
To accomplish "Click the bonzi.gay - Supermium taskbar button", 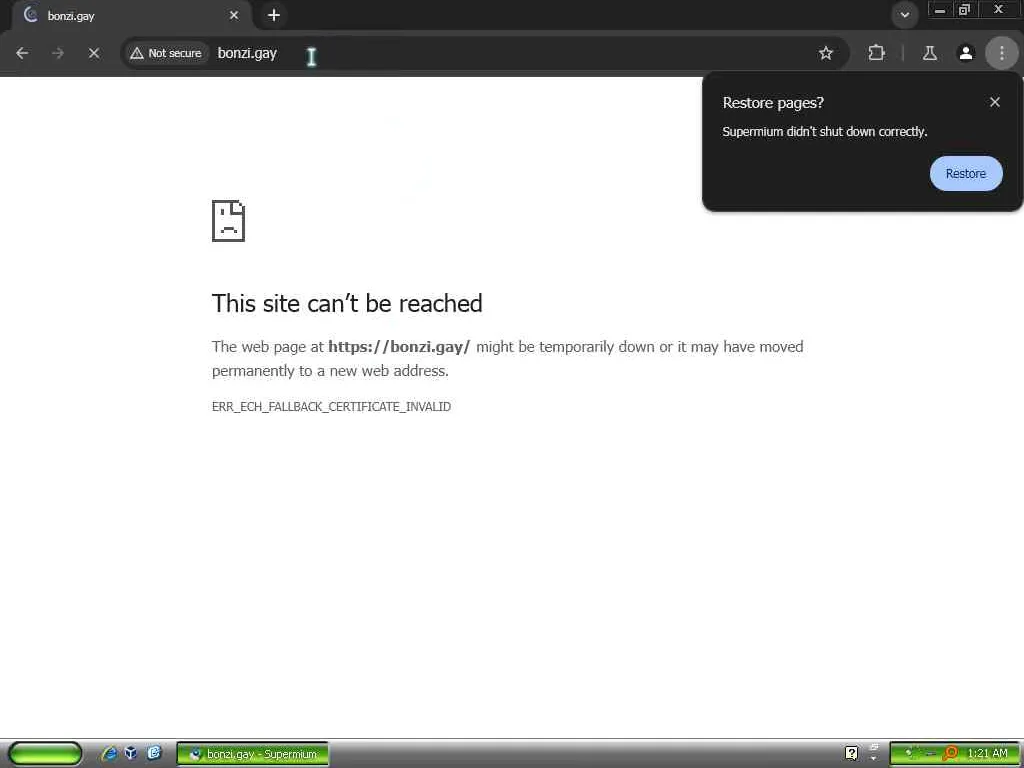I will coord(253,754).
